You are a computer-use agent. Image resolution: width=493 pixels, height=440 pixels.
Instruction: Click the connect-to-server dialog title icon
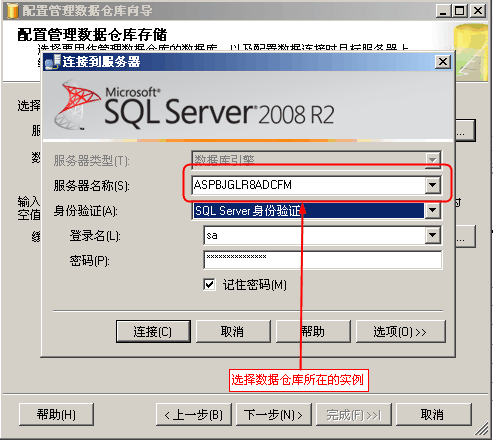coord(53,62)
